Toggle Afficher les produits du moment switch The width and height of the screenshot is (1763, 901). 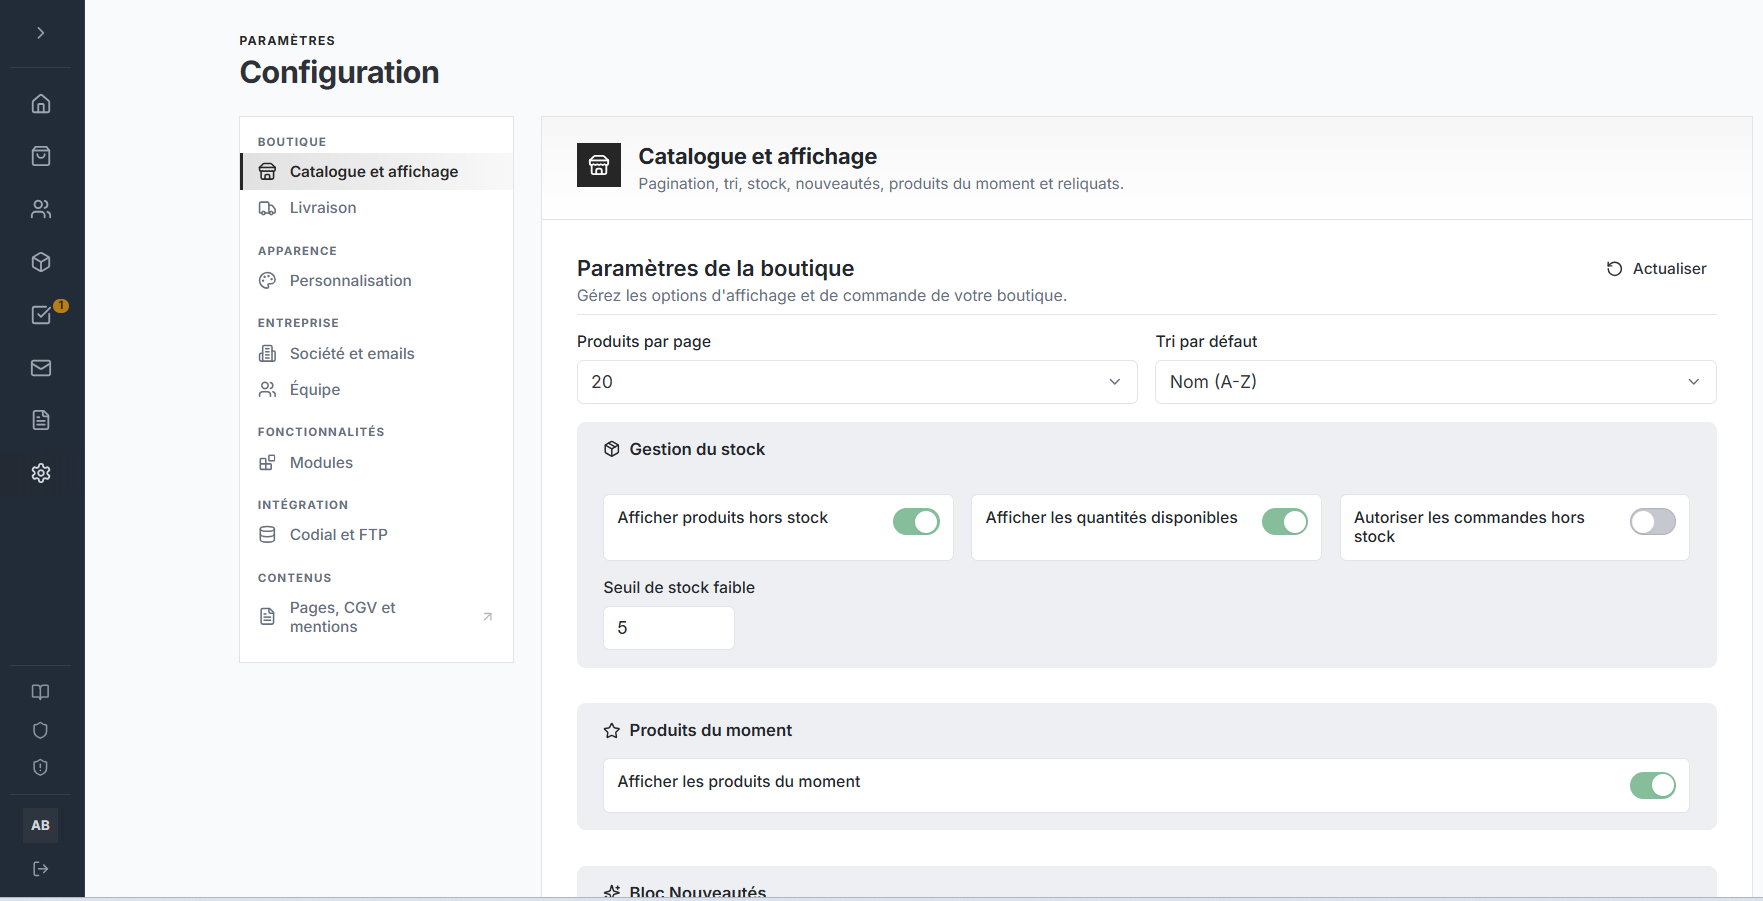pyautogui.click(x=1653, y=786)
